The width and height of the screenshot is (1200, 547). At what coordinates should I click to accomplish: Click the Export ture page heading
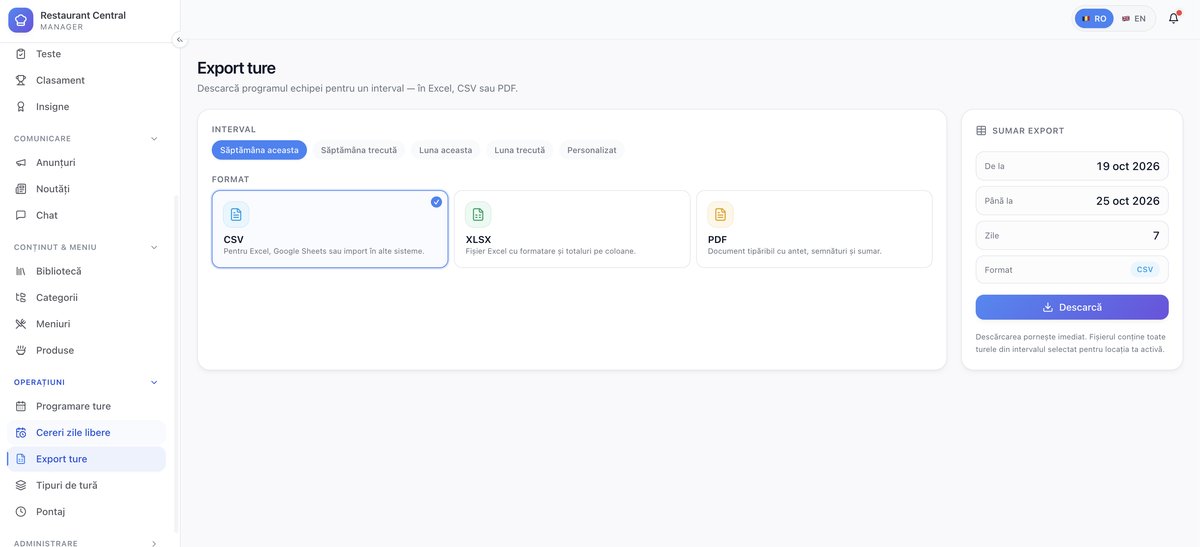coord(236,68)
